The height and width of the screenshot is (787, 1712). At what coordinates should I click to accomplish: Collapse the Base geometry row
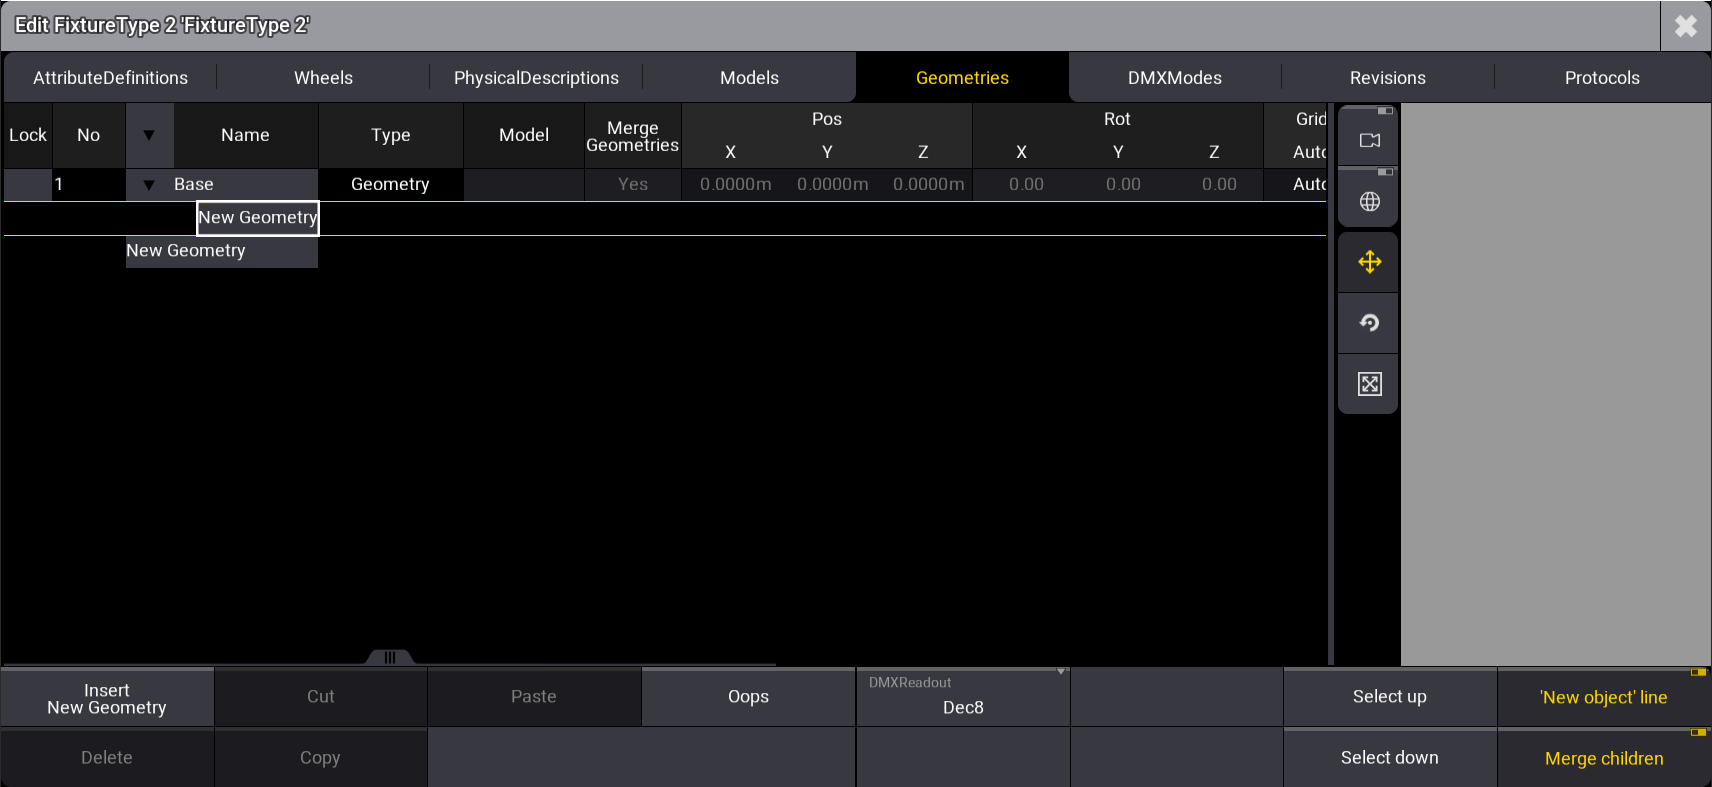pyautogui.click(x=149, y=185)
